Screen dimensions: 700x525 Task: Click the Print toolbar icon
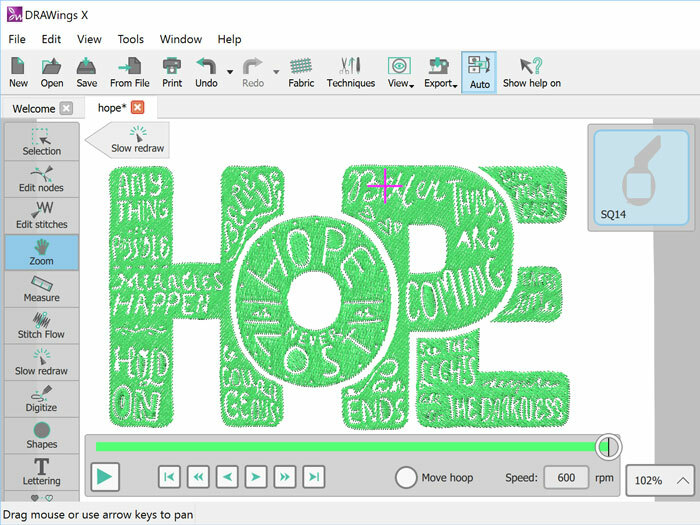coord(172,72)
